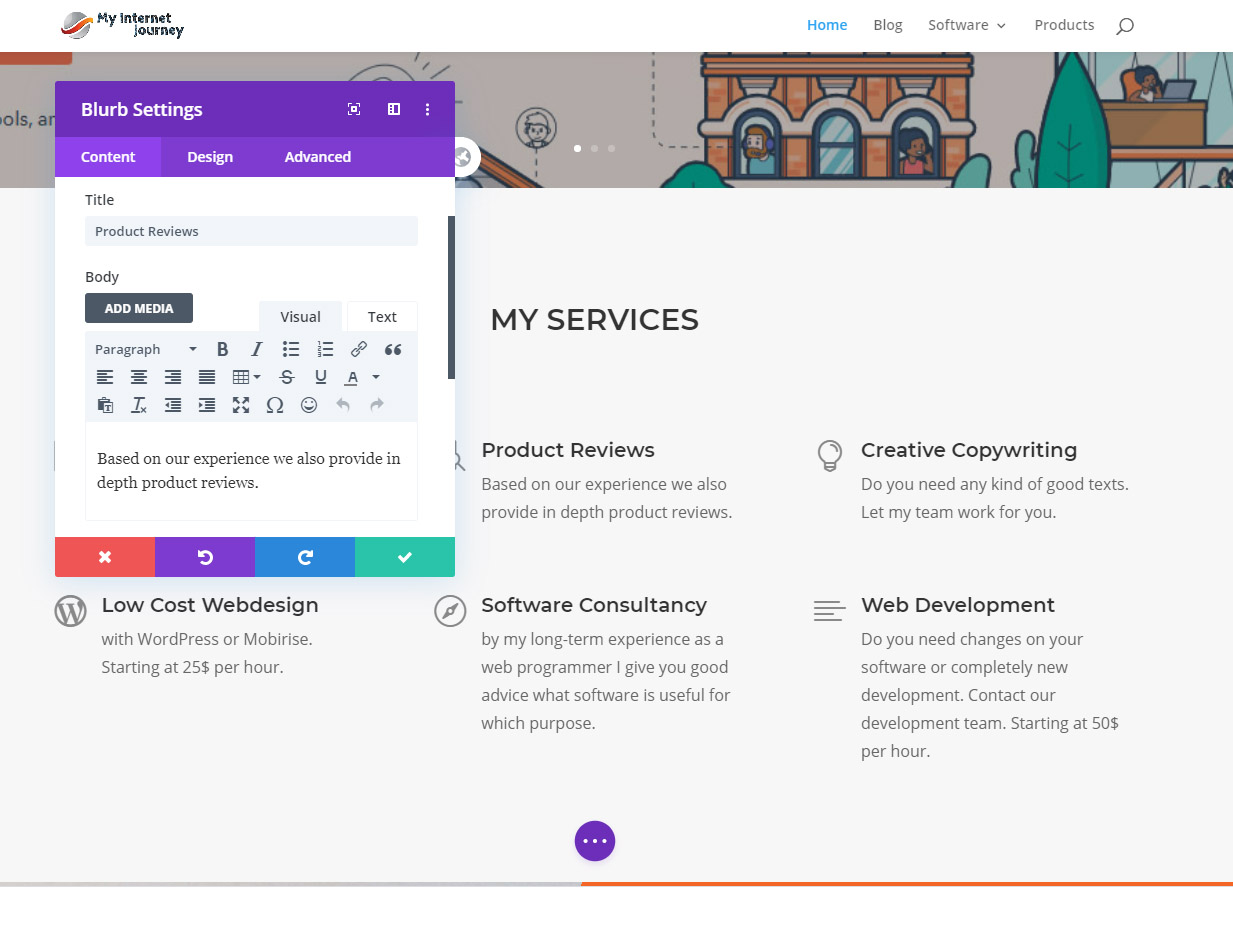1233x927 pixels.
Task: Apply italic formatting in body editor
Action: click(257, 349)
